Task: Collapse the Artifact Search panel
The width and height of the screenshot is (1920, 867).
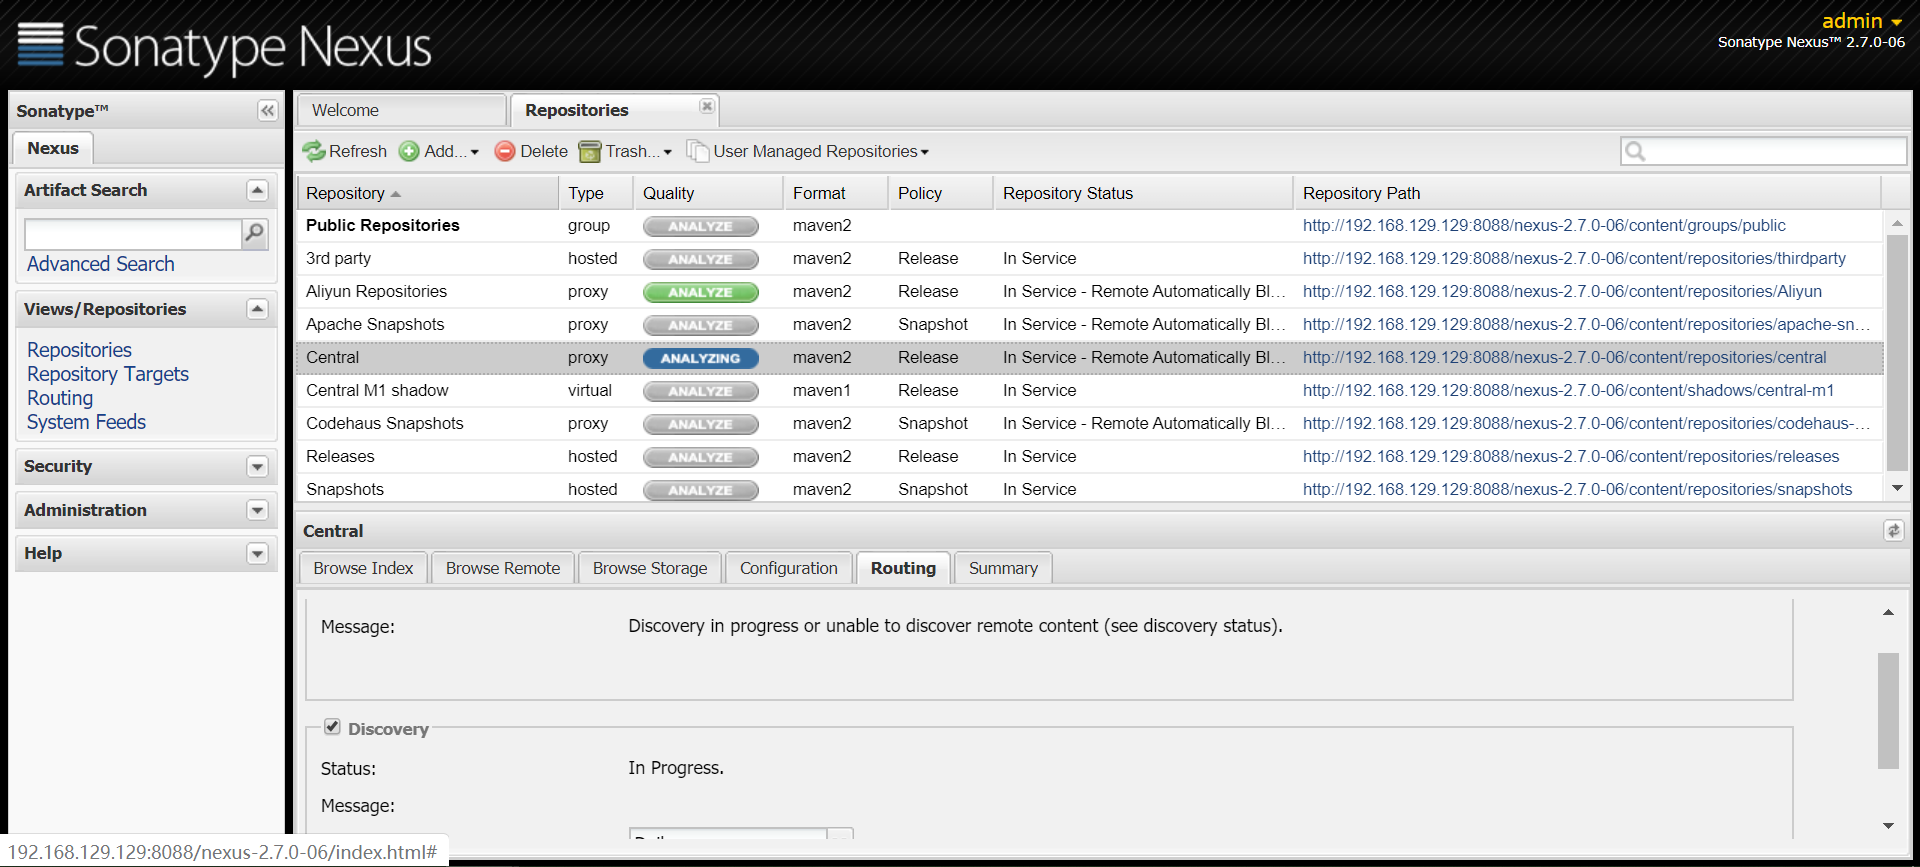Action: (x=257, y=190)
